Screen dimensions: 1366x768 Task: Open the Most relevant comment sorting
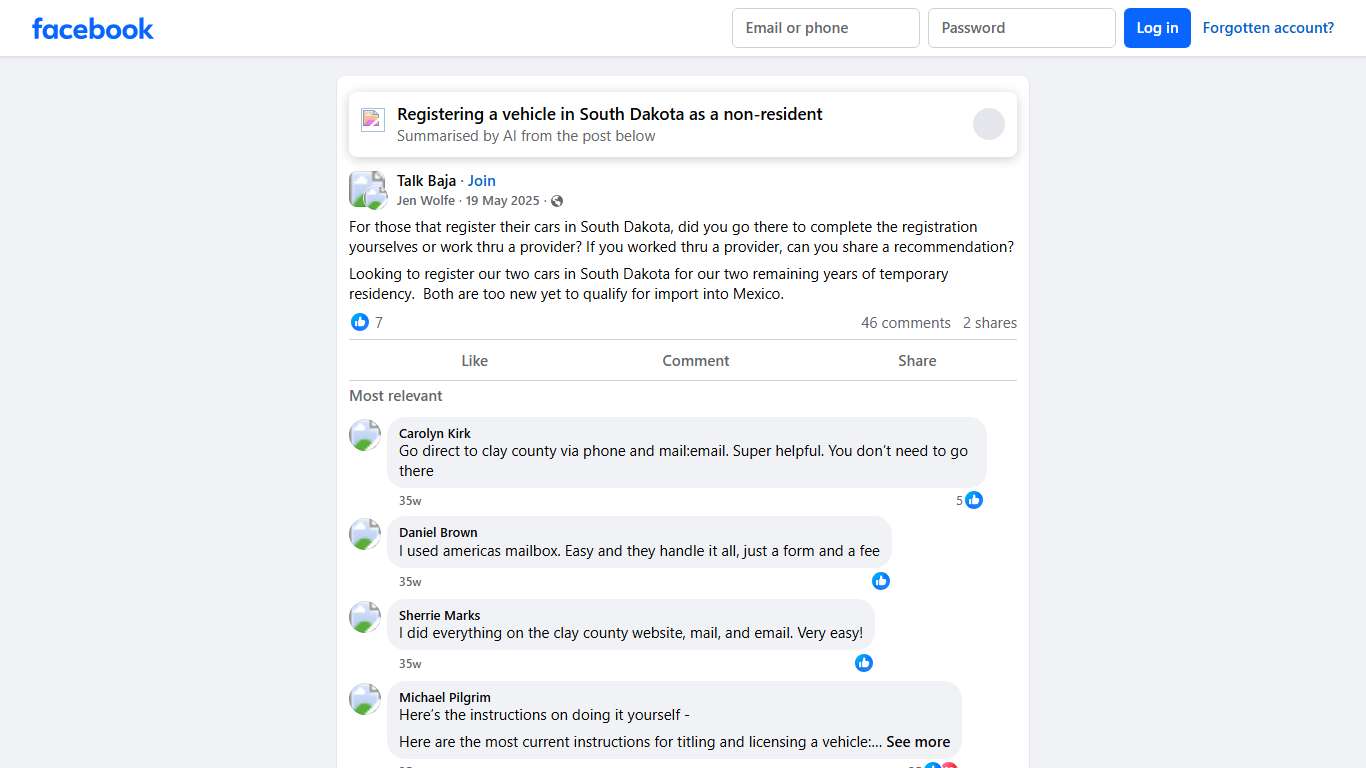point(396,396)
